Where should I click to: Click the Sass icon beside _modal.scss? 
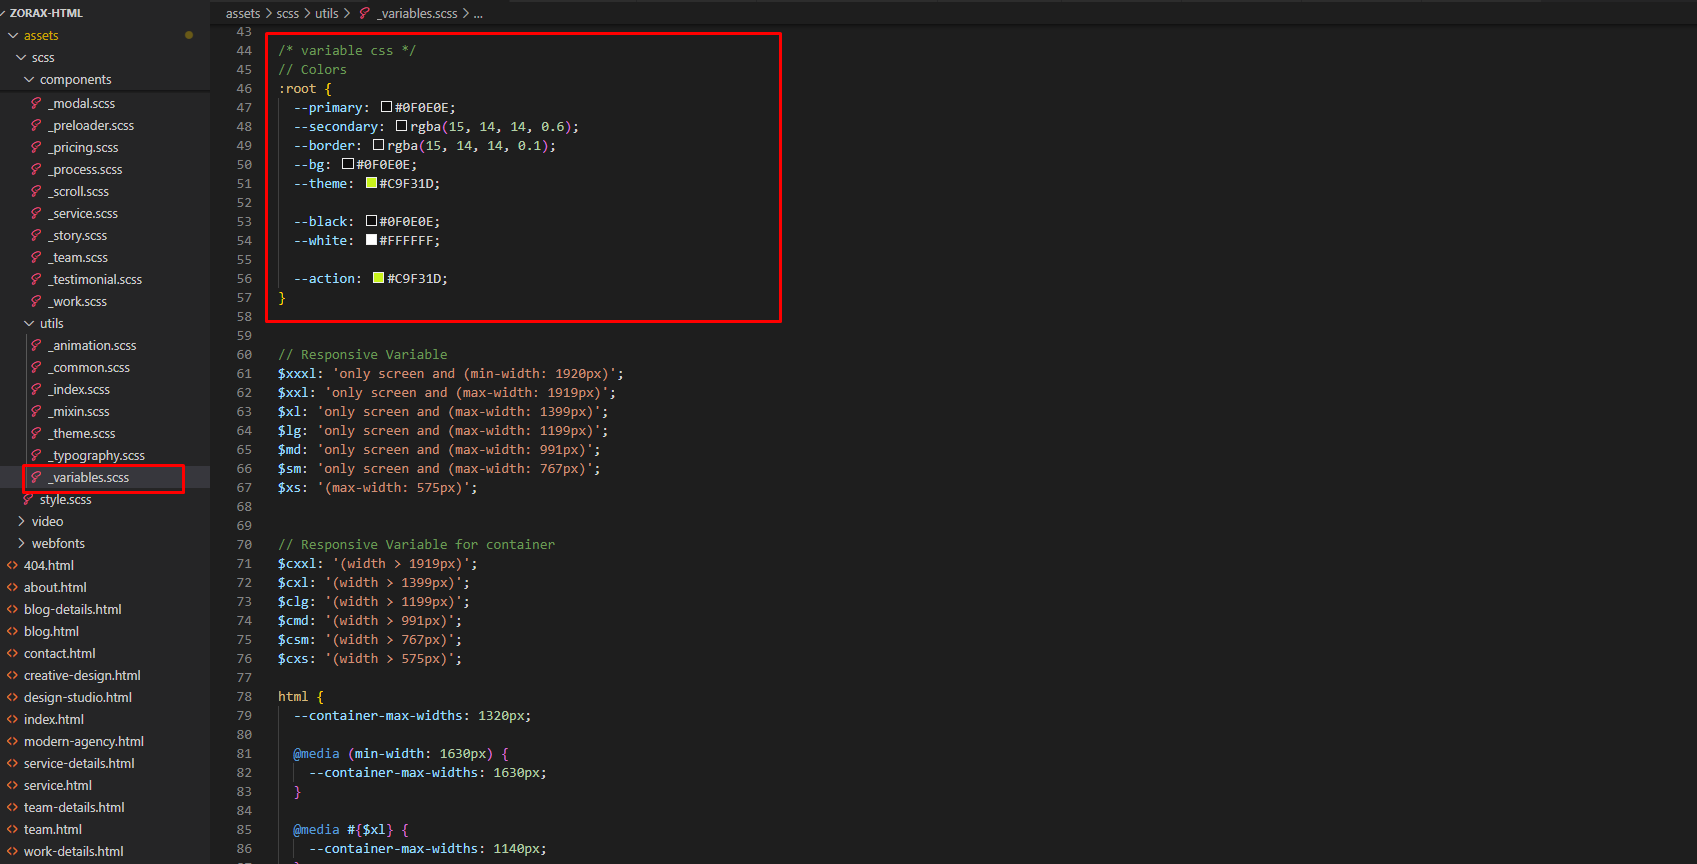[x=36, y=103]
